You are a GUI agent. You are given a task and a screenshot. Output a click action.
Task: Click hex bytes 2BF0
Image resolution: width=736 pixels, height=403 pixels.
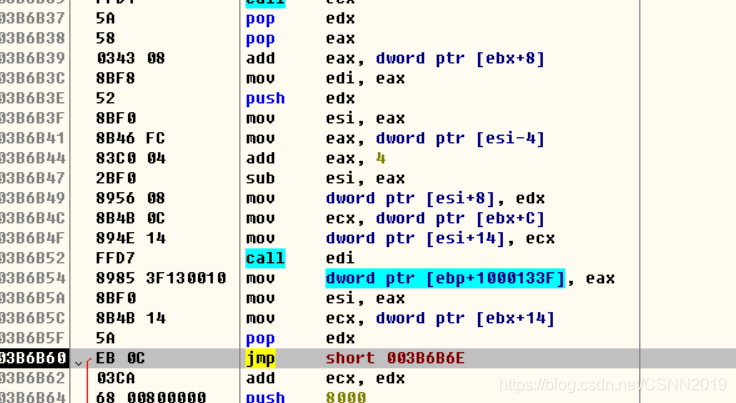pyautogui.click(x=115, y=178)
